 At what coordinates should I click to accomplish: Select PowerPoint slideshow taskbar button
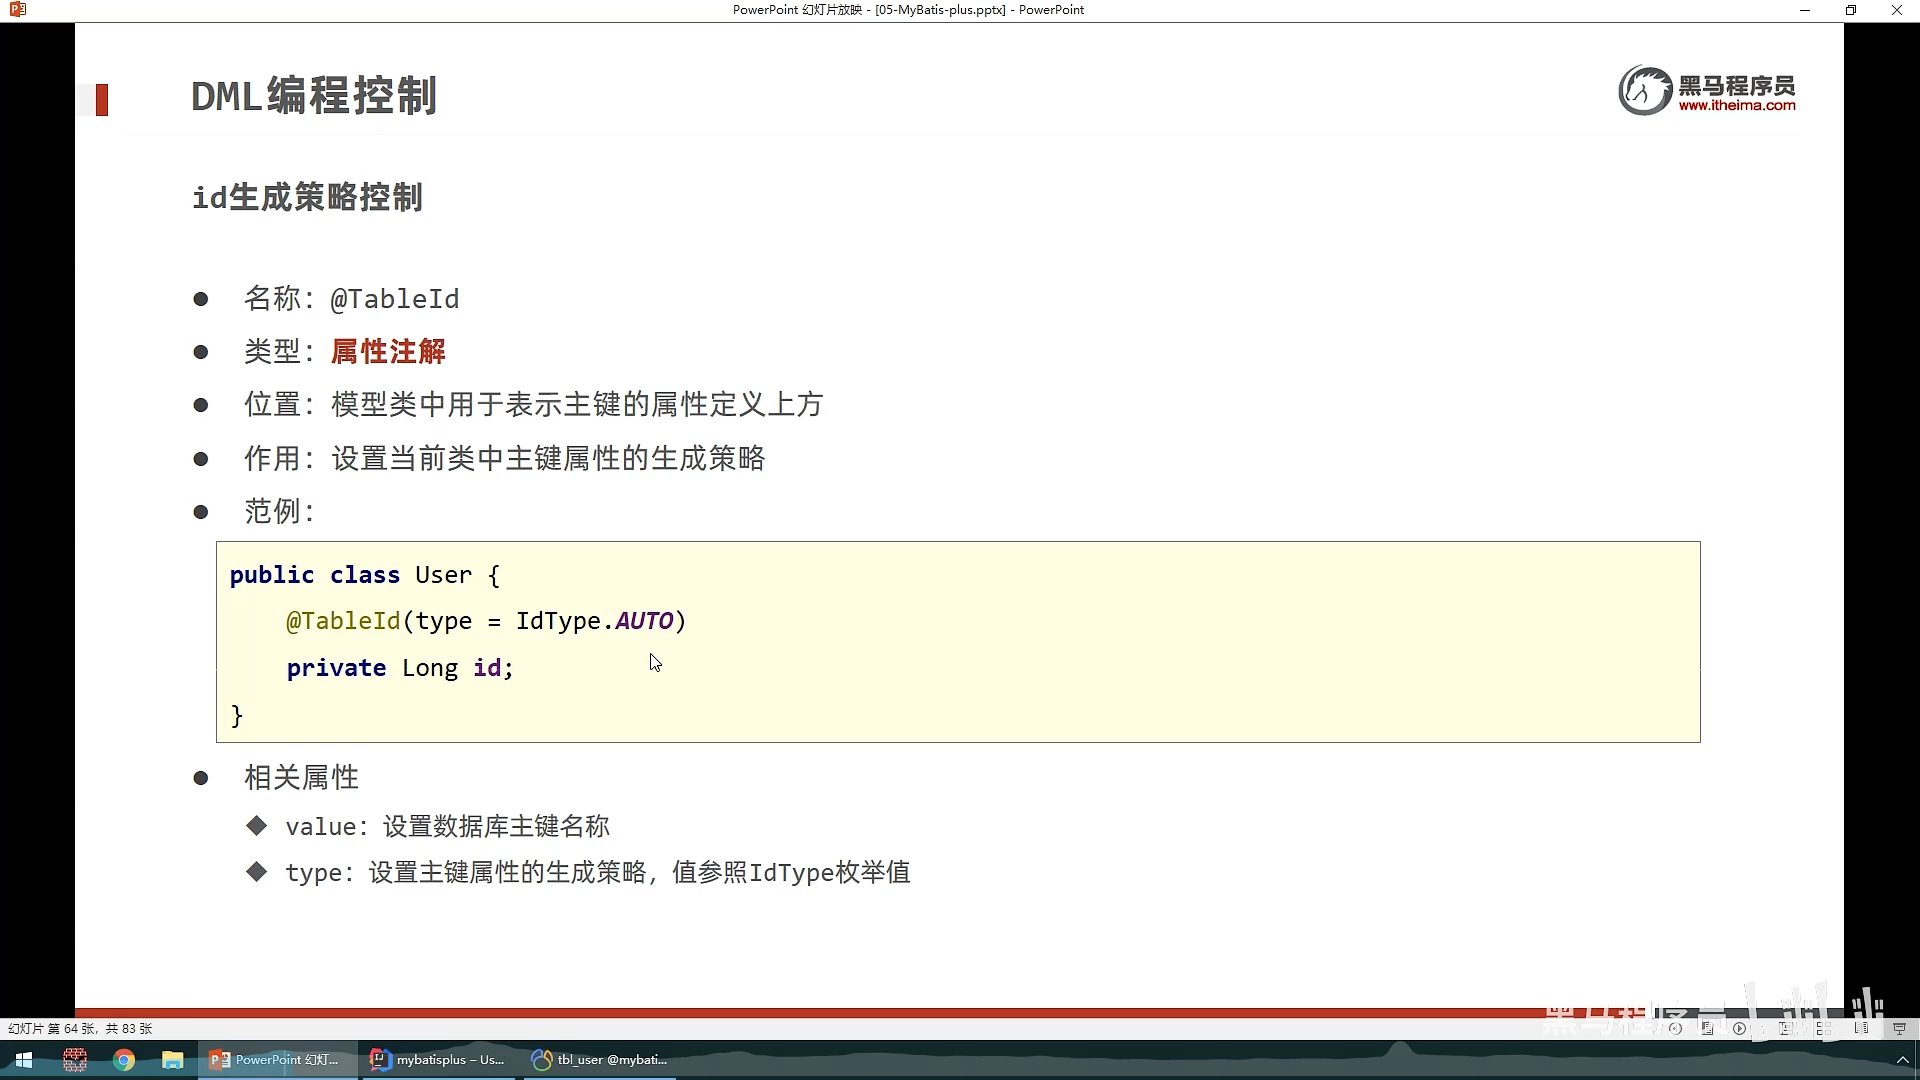click(x=276, y=1060)
